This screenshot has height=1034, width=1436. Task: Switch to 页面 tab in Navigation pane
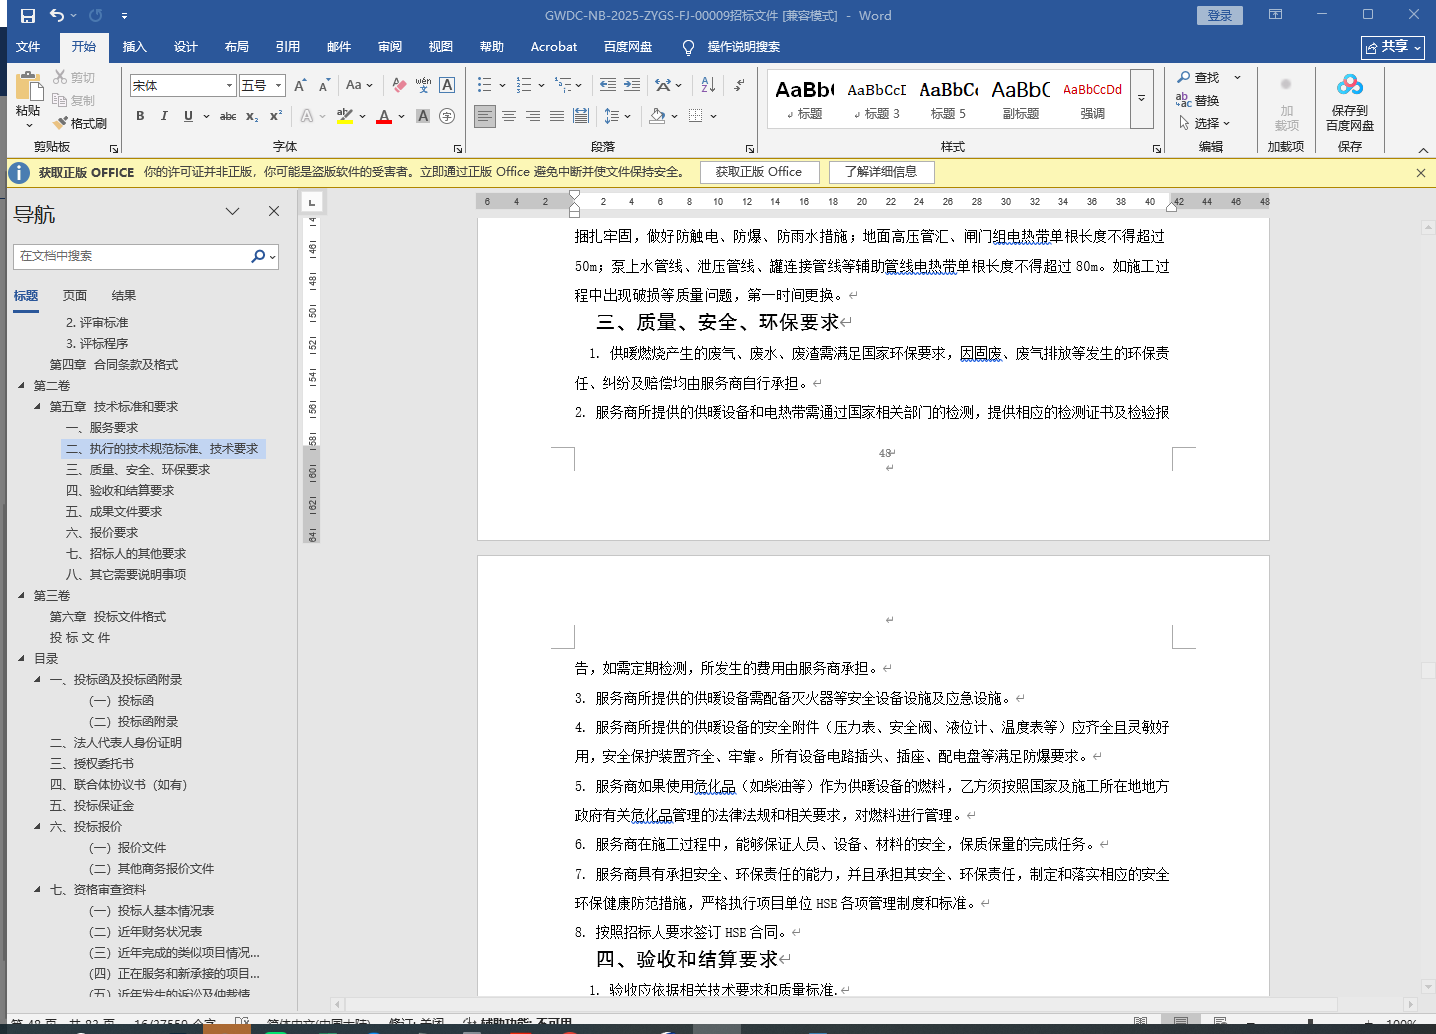pyautogui.click(x=75, y=295)
